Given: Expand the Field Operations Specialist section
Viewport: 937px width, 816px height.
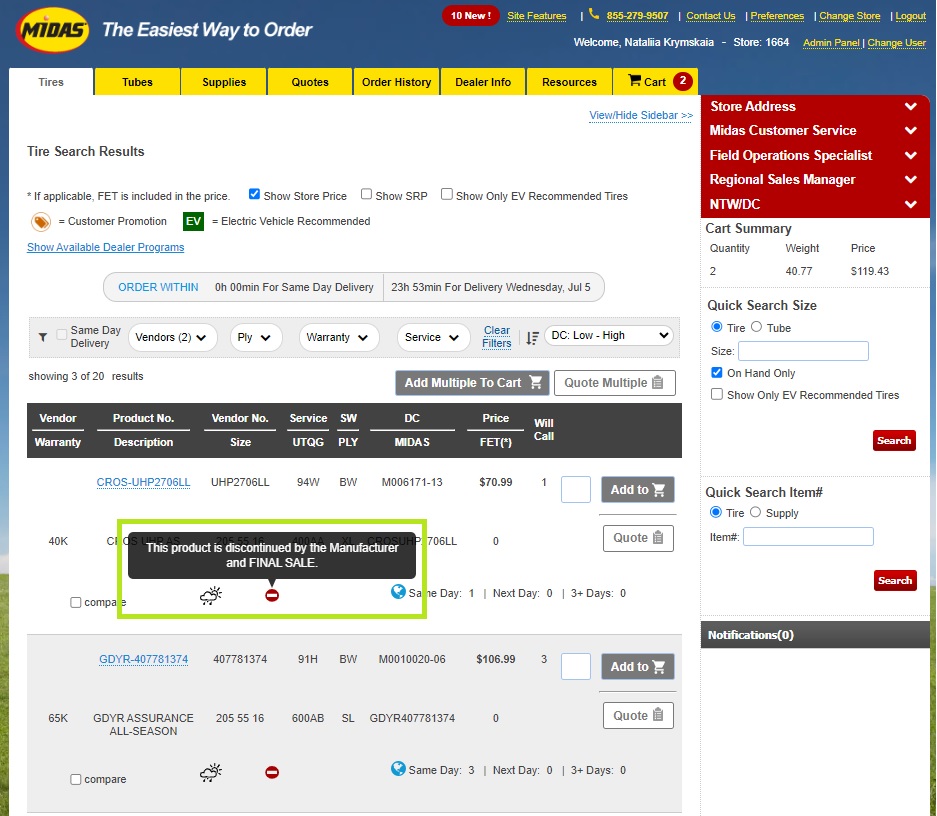Looking at the screenshot, I should point(814,155).
